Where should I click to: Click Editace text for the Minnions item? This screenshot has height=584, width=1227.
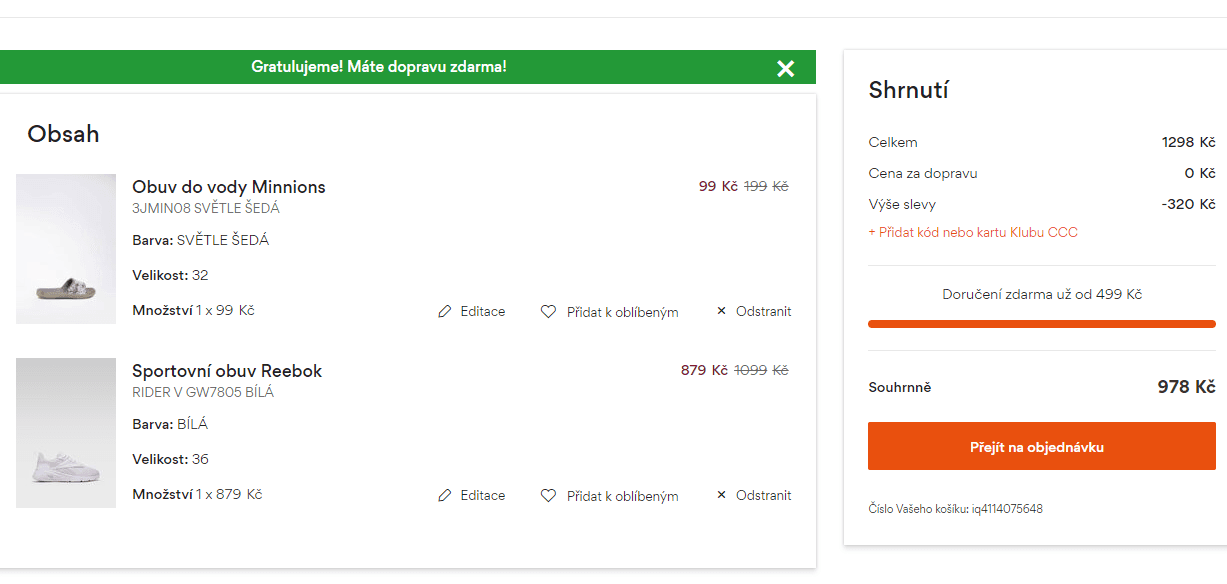[483, 312]
